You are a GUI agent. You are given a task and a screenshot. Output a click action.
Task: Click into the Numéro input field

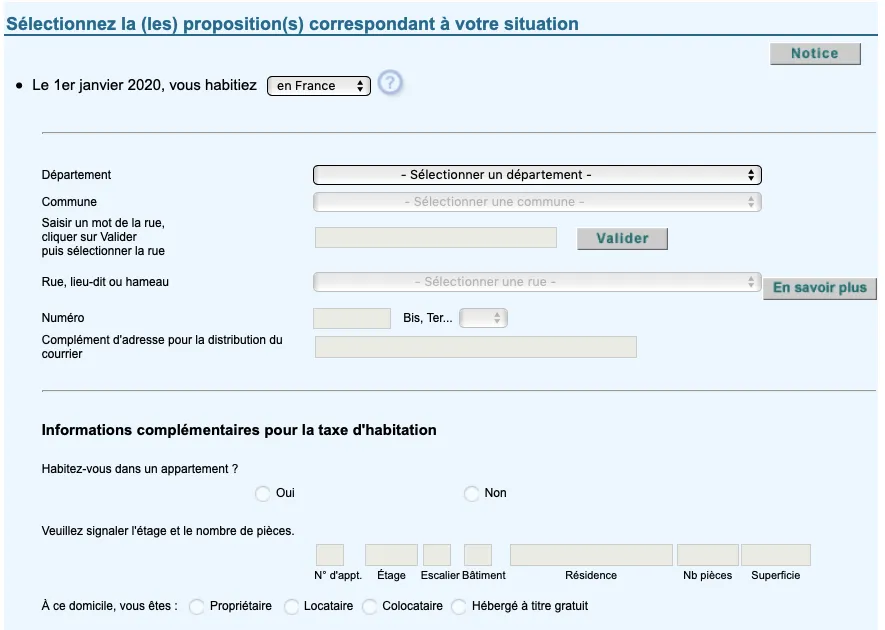pyautogui.click(x=352, y=318)
